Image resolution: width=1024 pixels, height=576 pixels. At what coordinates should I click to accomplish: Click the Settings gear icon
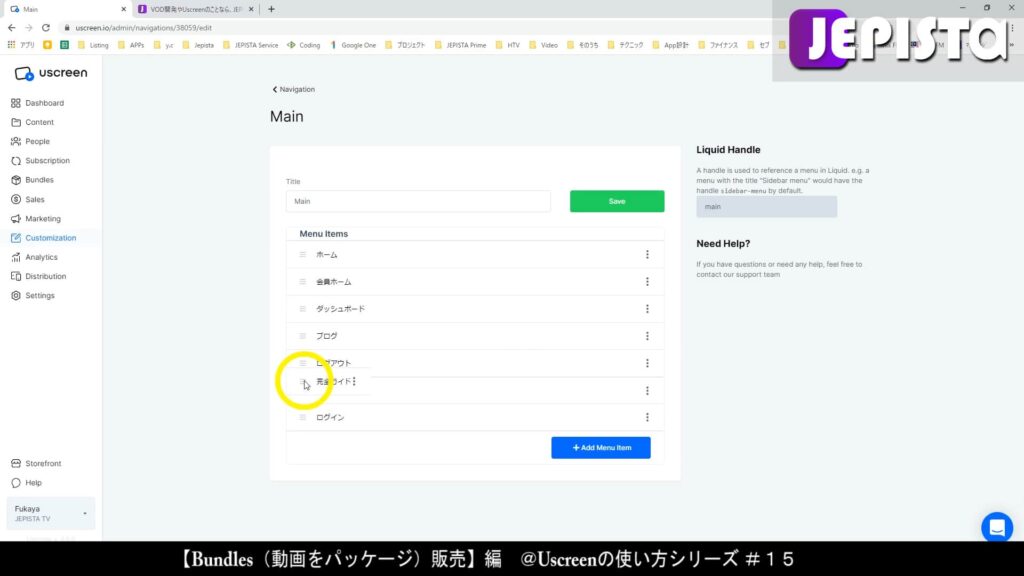point(16,296)
